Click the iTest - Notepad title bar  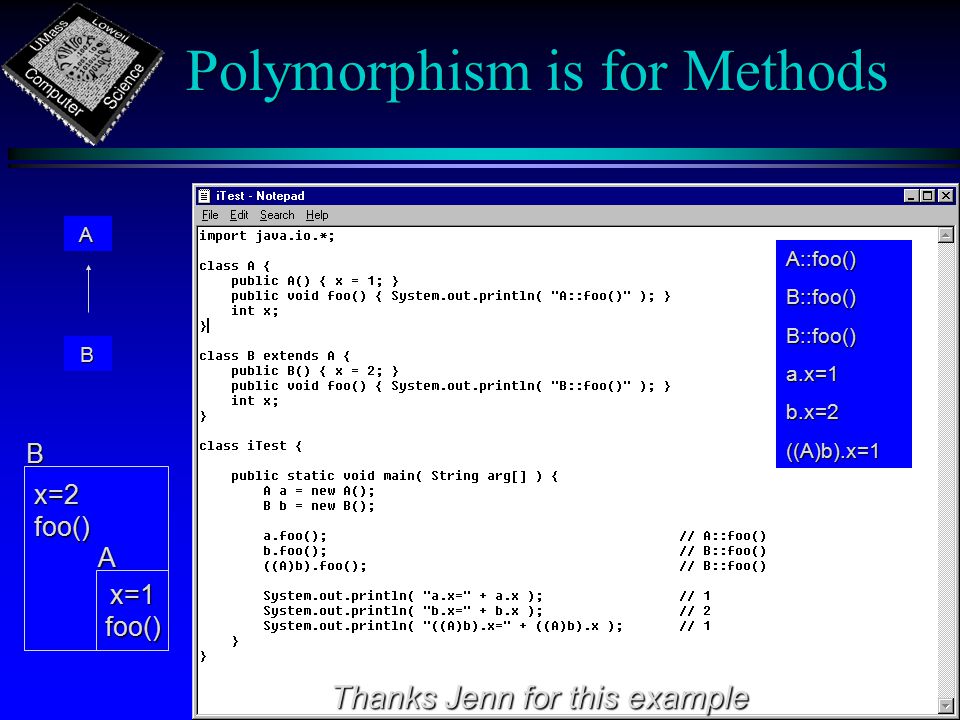[x=574, y=196]
